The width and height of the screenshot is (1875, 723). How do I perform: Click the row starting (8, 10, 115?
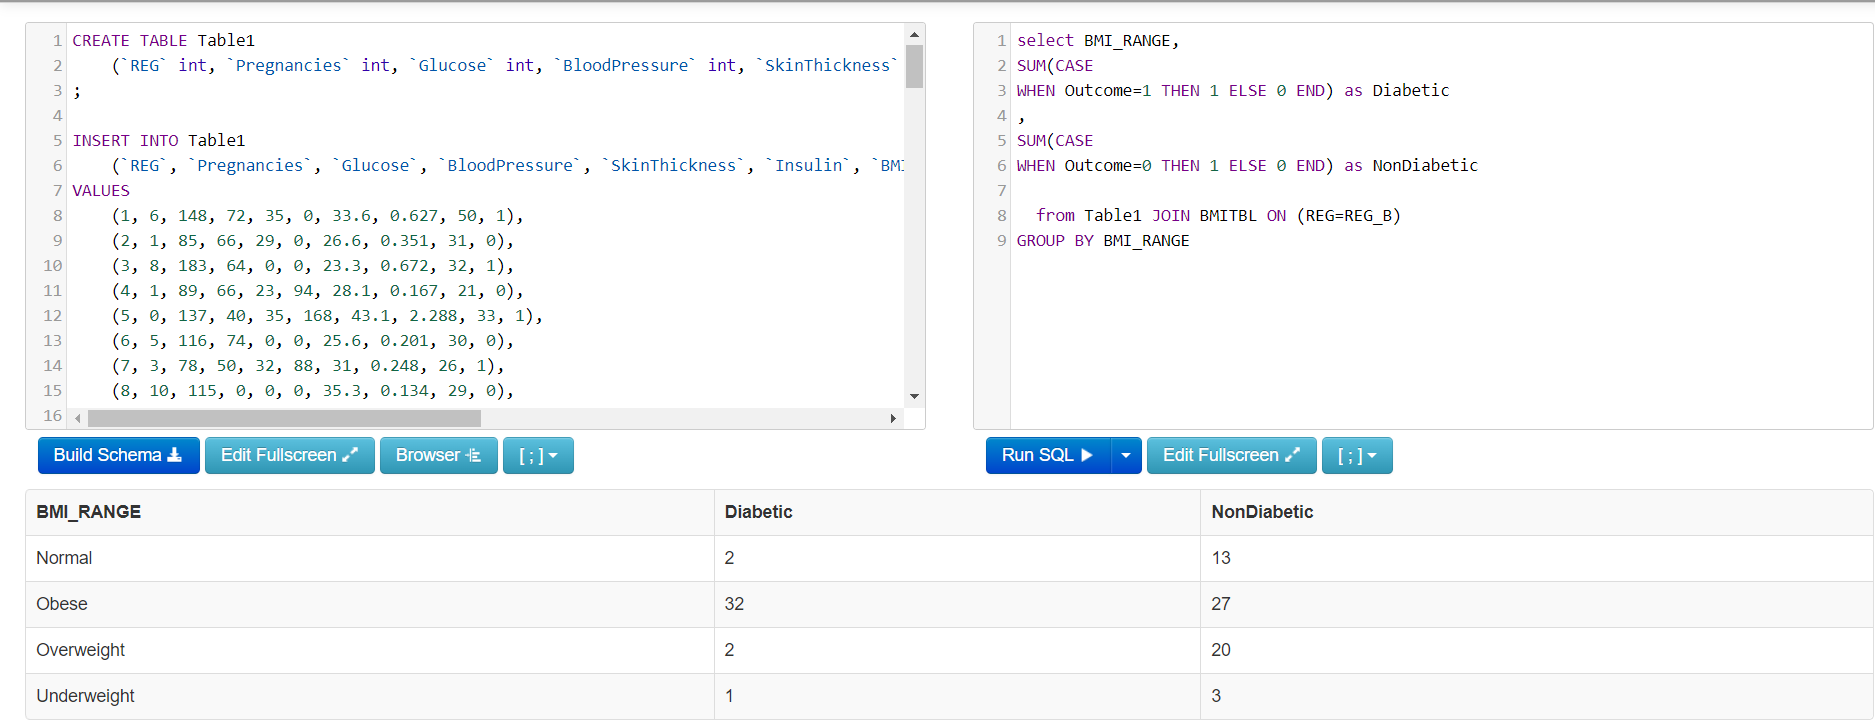[x=312, y=391]
